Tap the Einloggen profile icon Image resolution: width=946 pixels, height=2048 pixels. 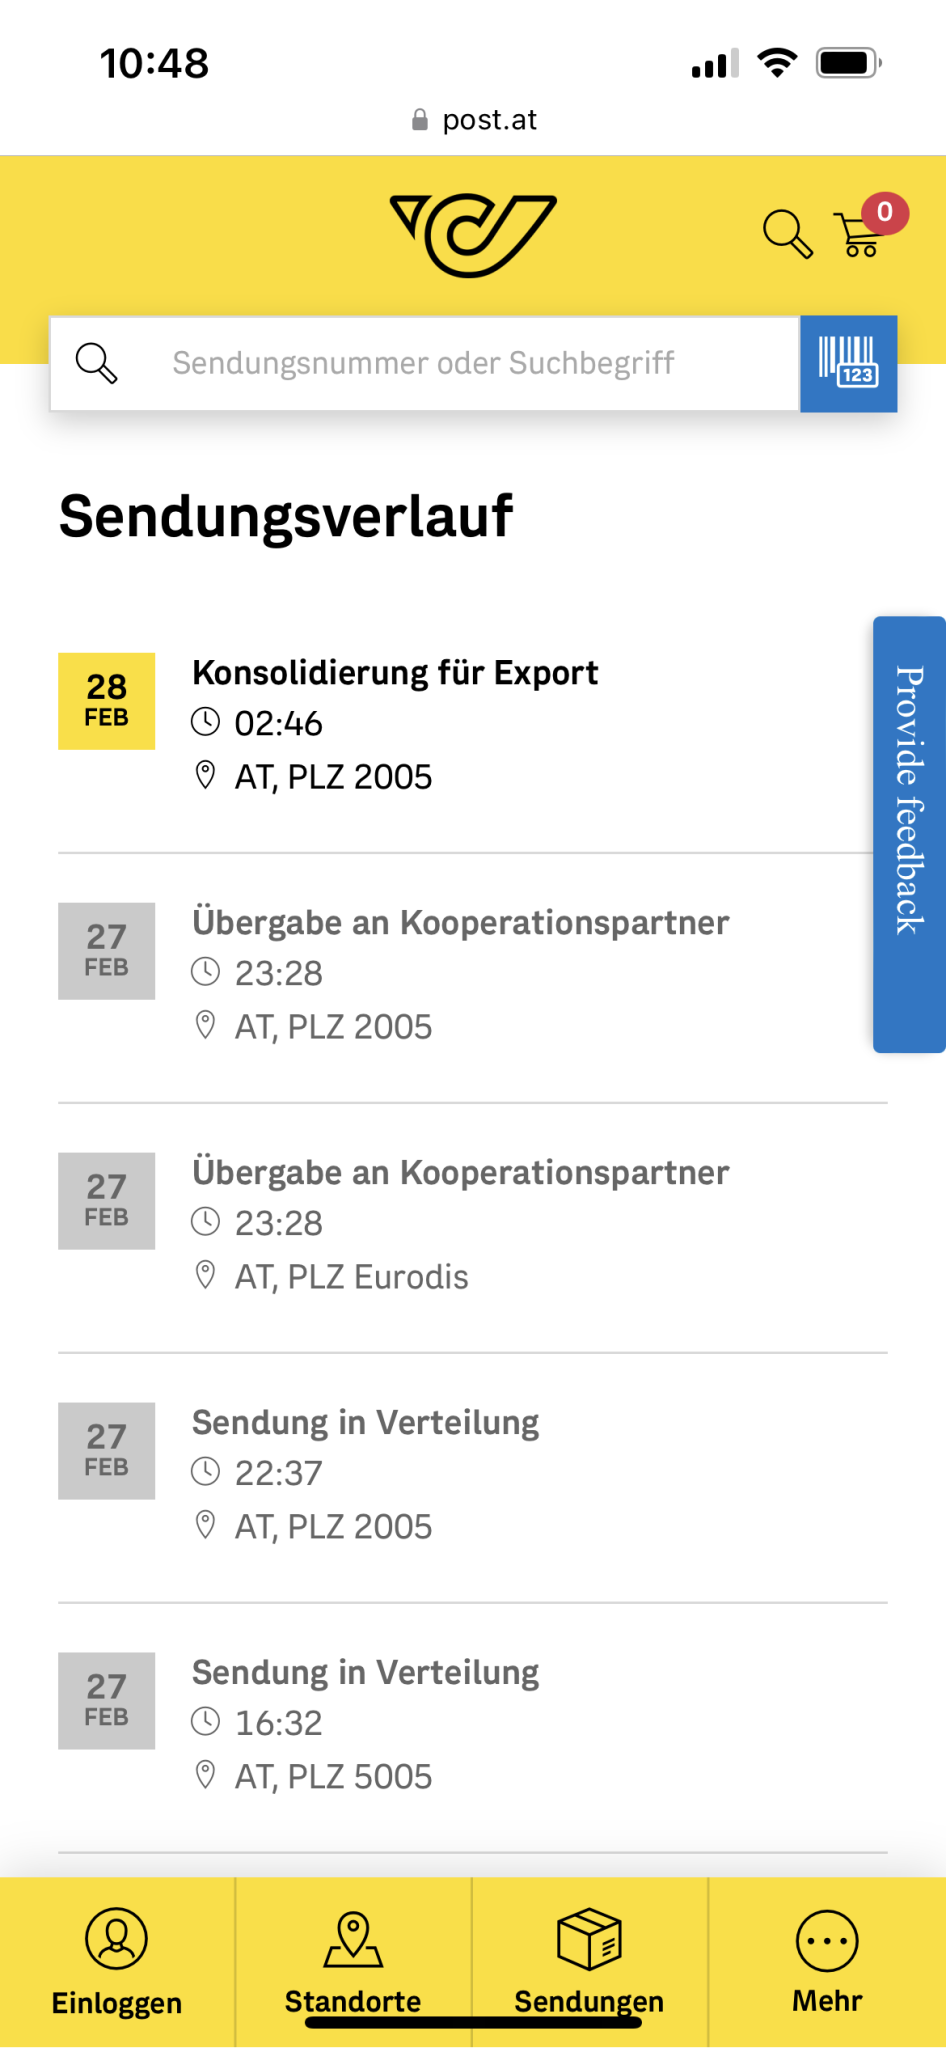pyautogui.click(x=117, y=1938)
